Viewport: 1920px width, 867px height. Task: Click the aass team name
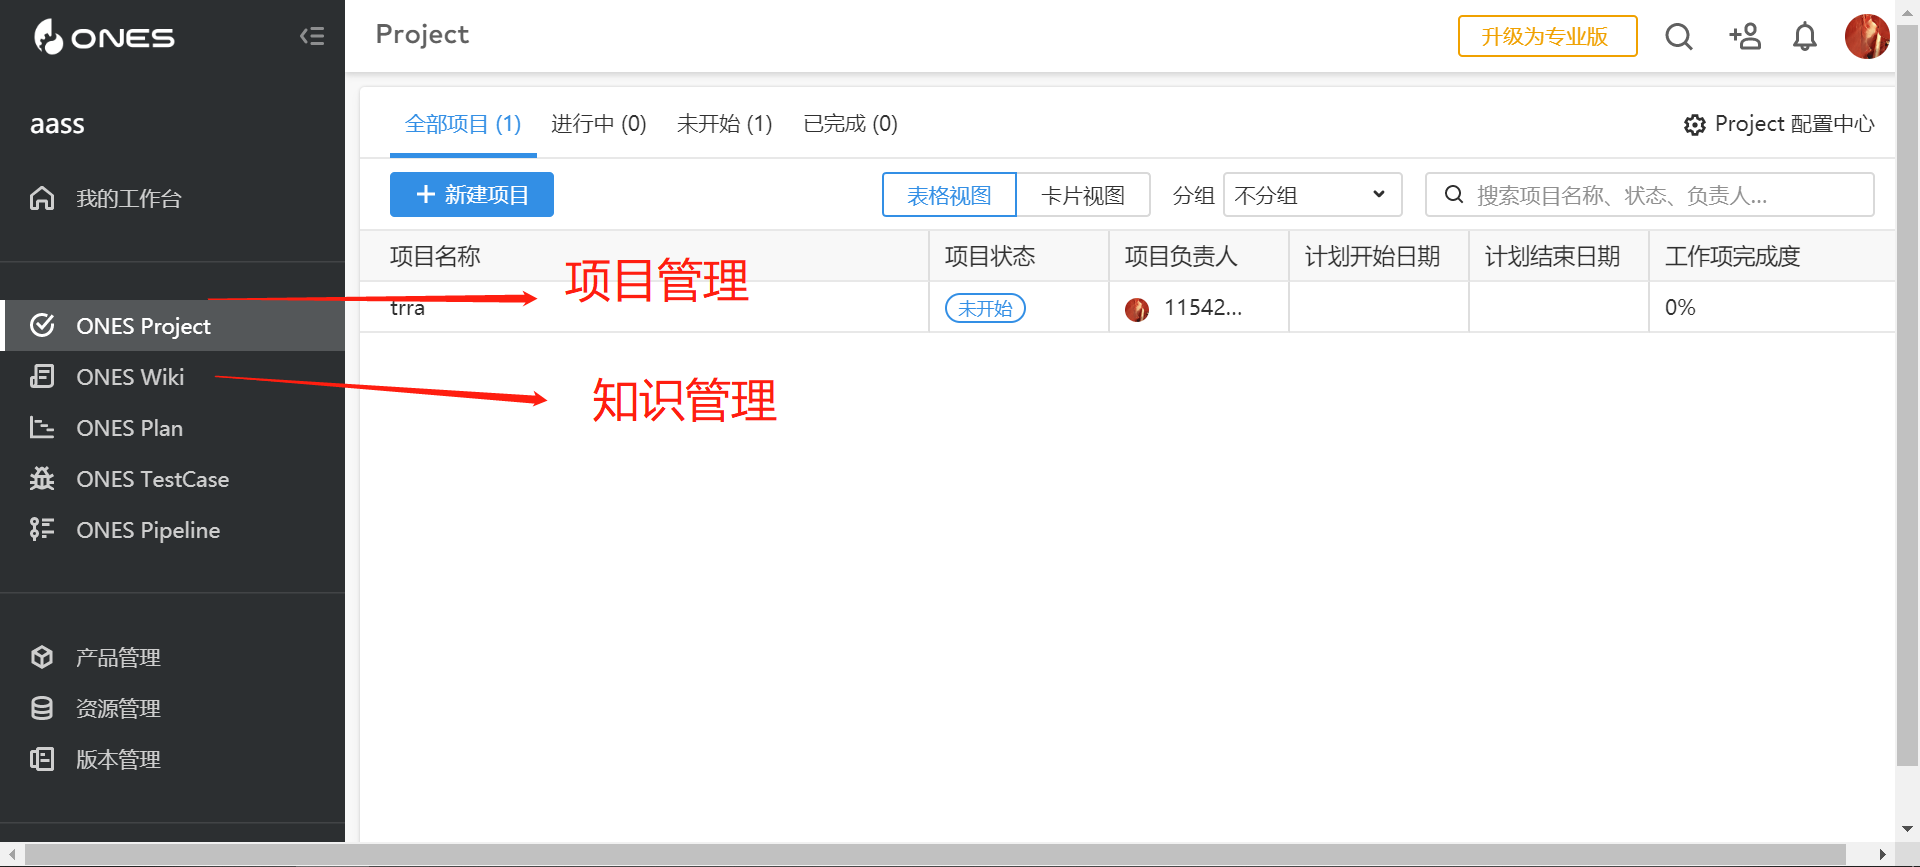pos(57,124)
